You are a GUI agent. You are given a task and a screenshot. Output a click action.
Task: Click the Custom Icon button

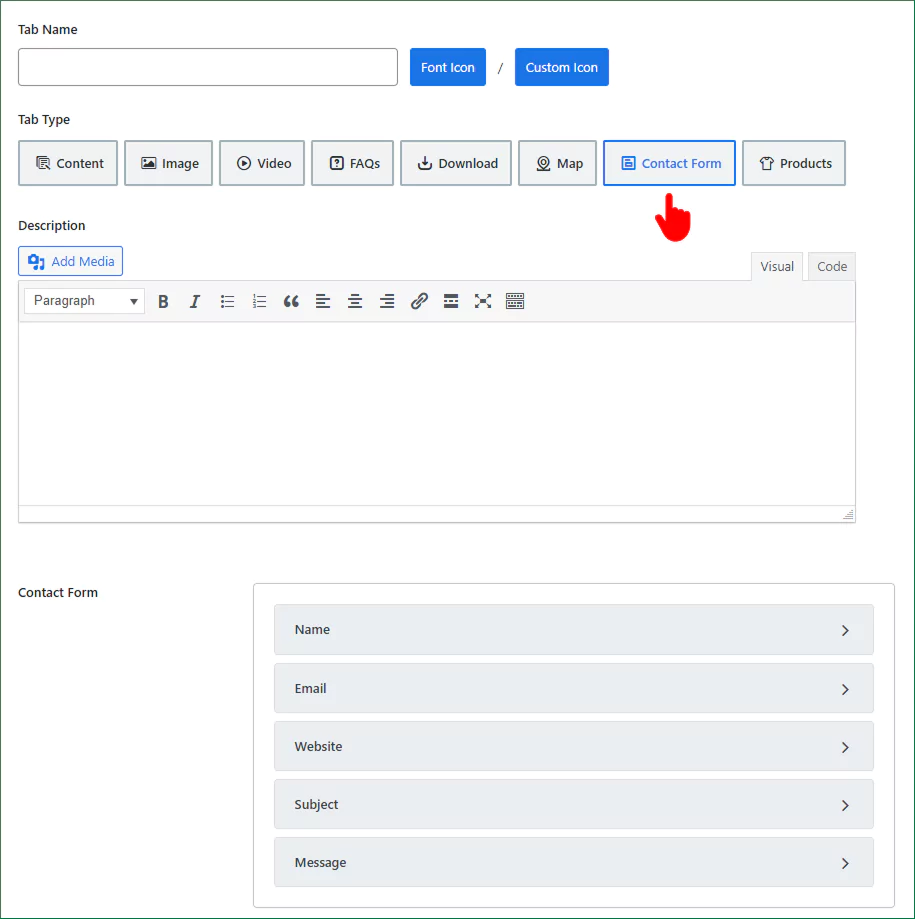(562, 67)
